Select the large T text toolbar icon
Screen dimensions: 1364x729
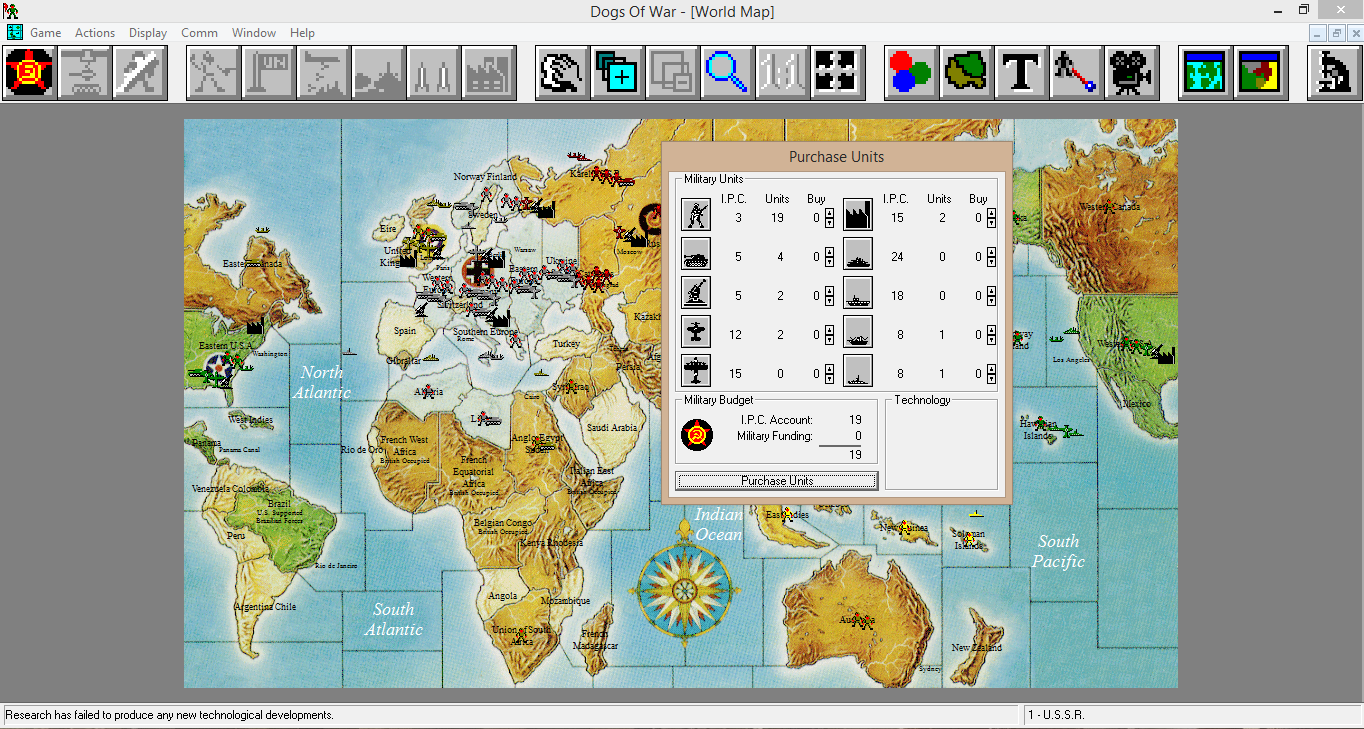tap(1021, 72)
